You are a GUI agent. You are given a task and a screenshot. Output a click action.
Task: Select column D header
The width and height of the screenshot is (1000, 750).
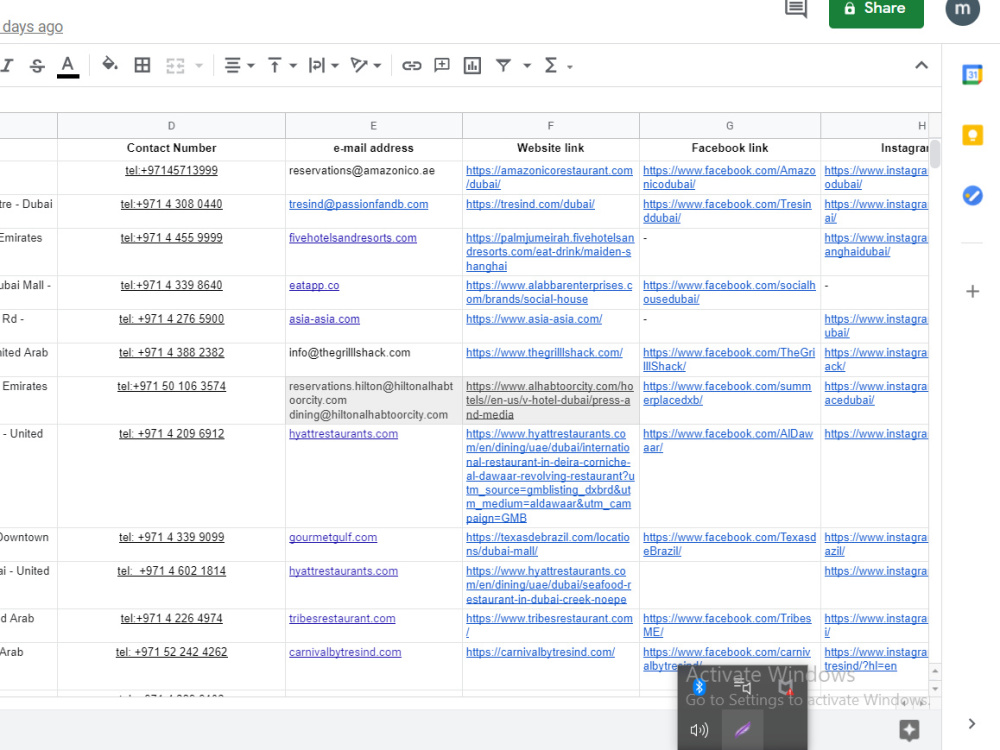pyautogui.click(x=171, y=126)
